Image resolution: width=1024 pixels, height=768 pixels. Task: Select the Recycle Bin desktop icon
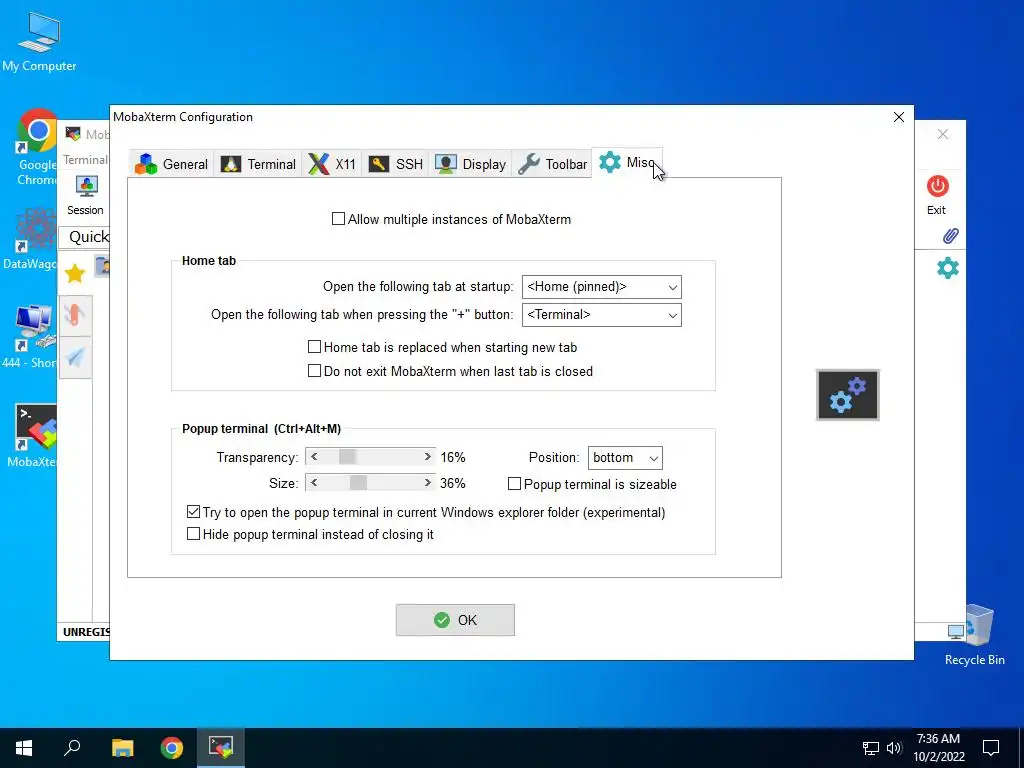point(974,635)
